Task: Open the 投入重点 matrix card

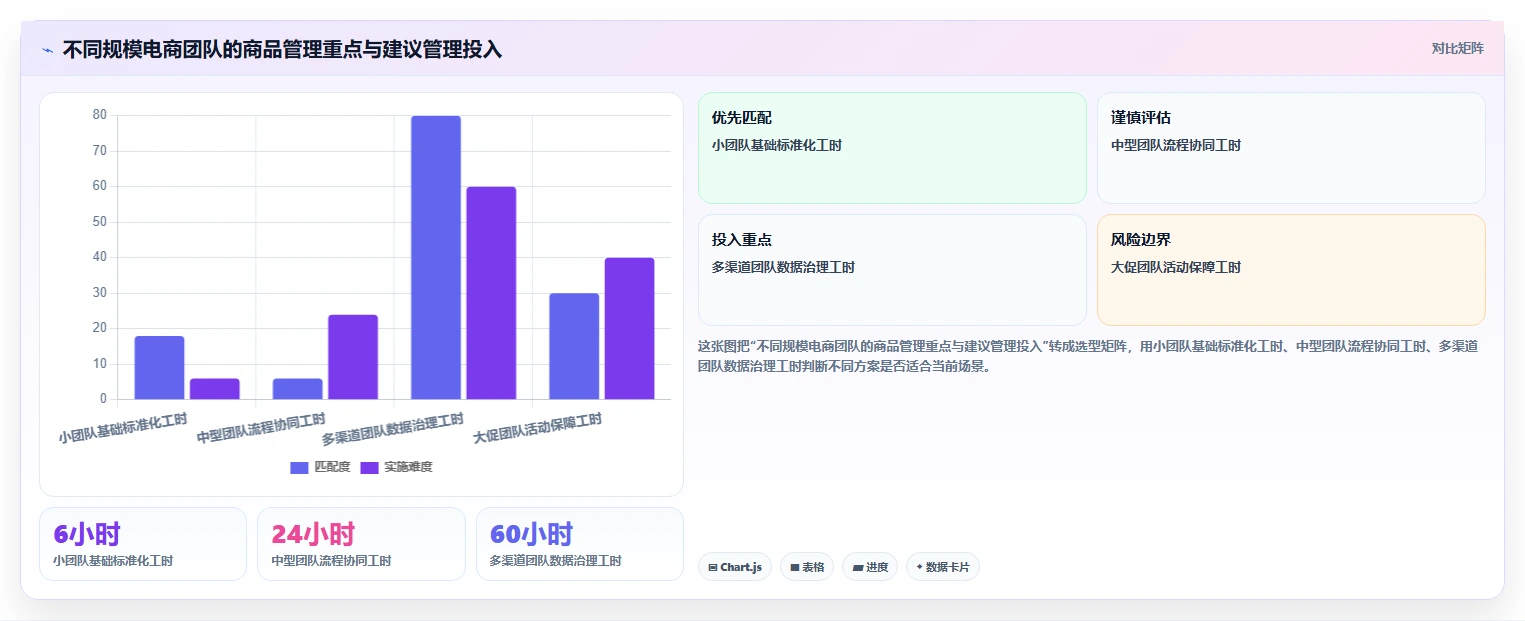Action: tap(892, 270)
